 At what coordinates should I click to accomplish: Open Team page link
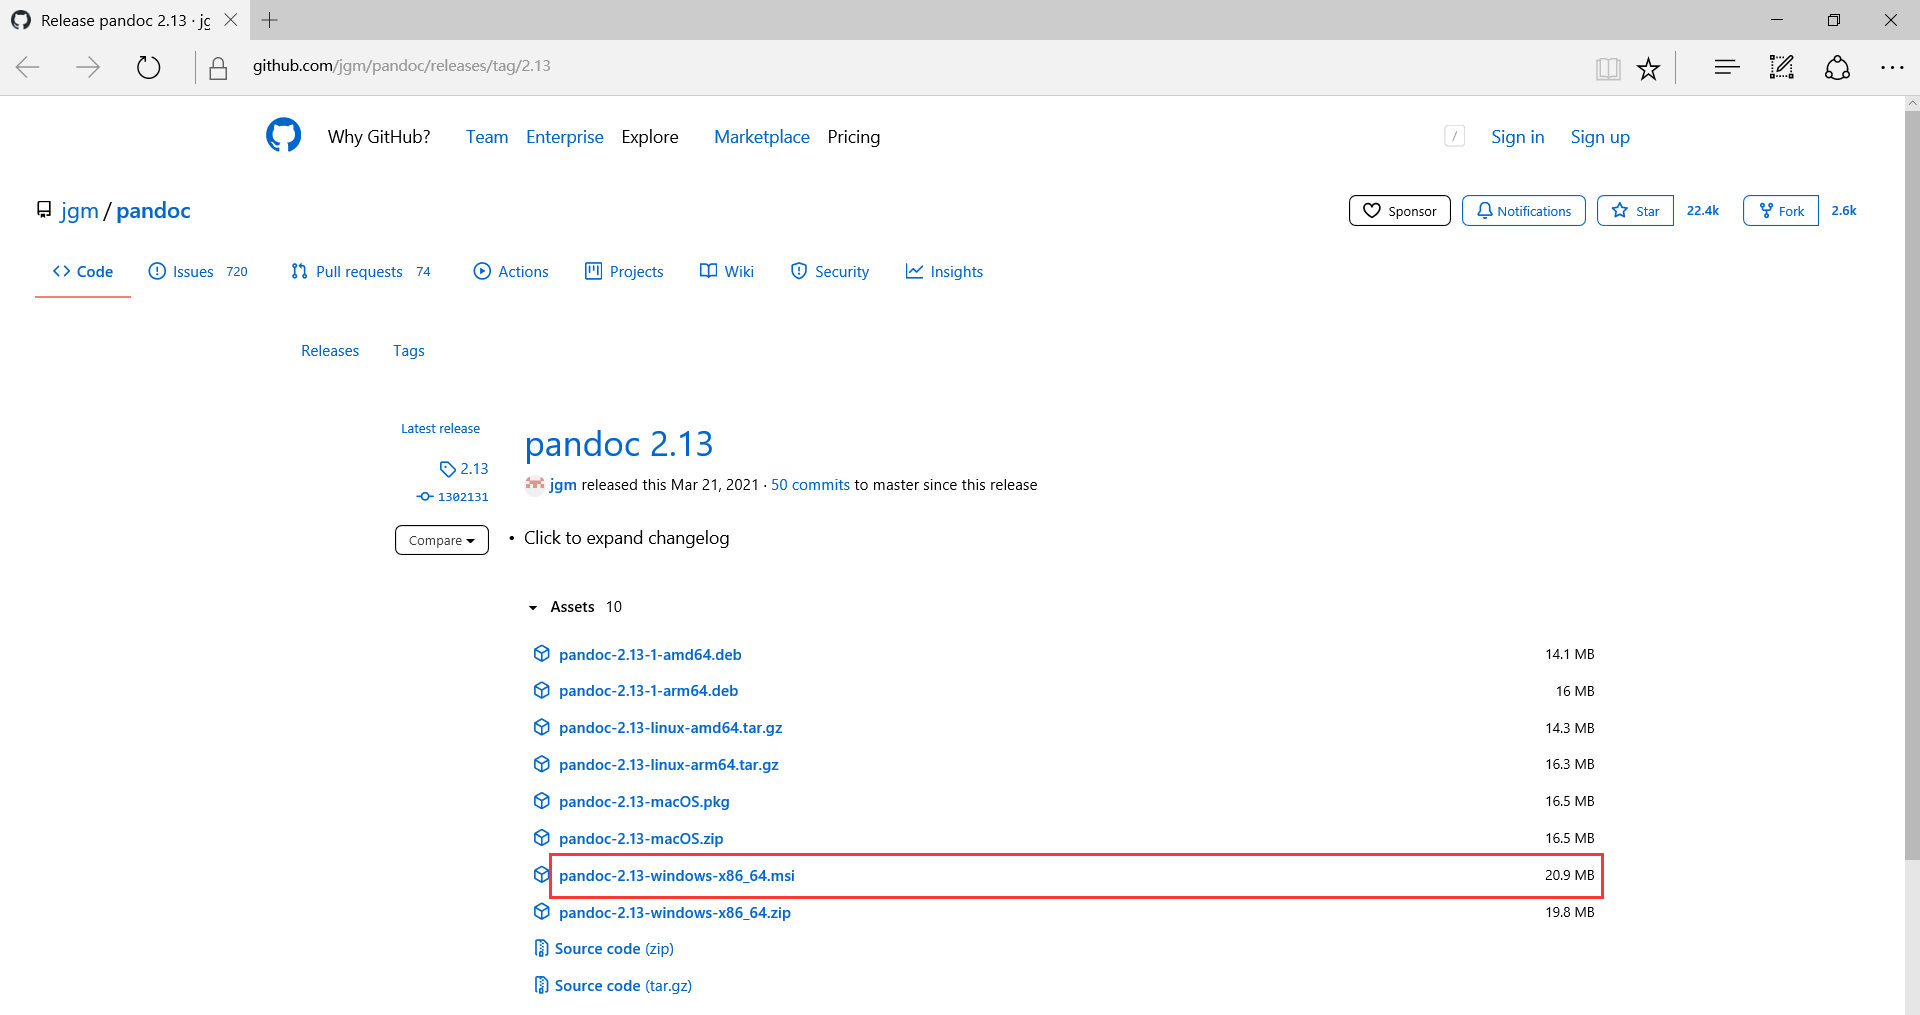[x=487, y=137]
